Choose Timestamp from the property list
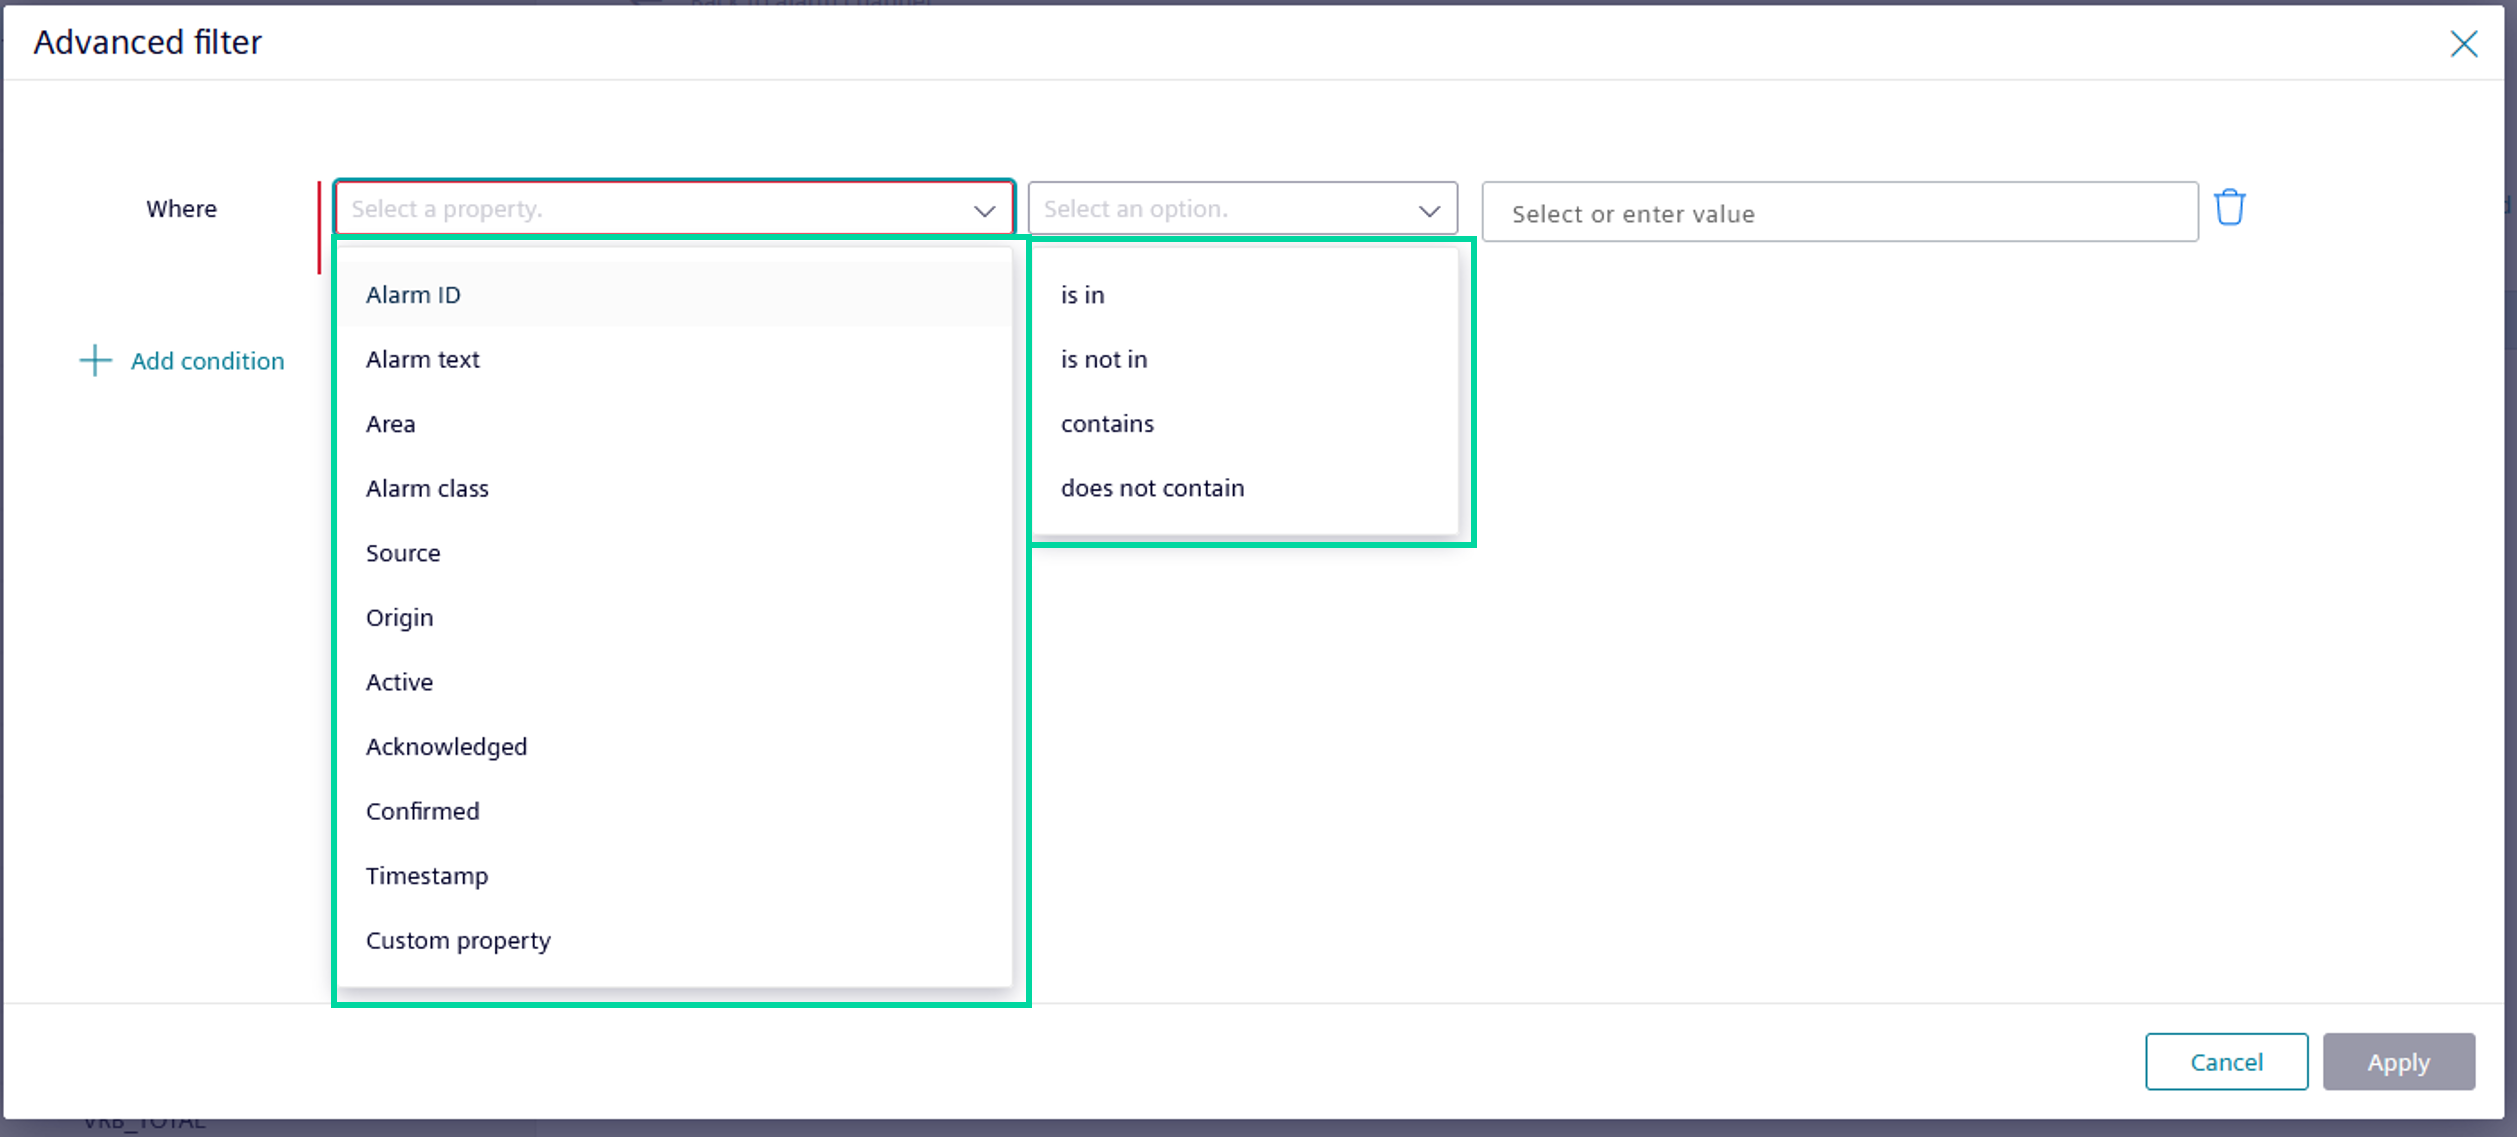 coord(674,875)
